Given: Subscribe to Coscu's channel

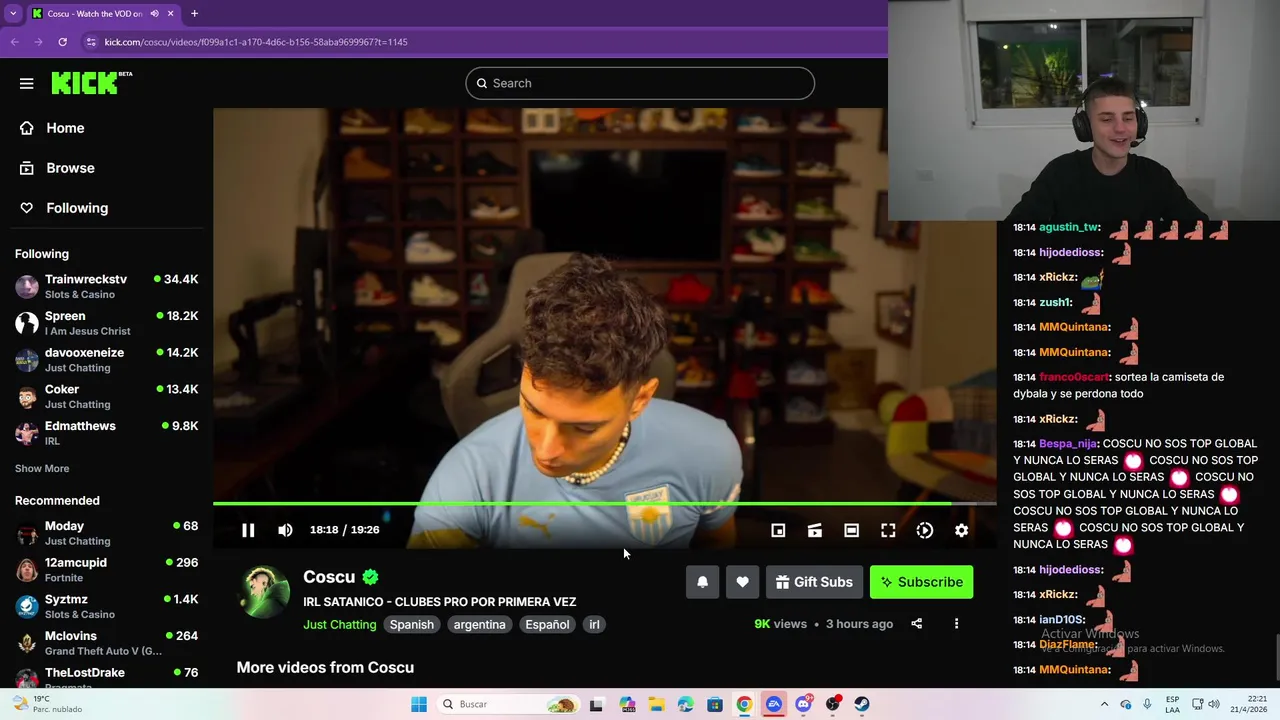Looking at the screenshot, I should [x=921, y=582].
